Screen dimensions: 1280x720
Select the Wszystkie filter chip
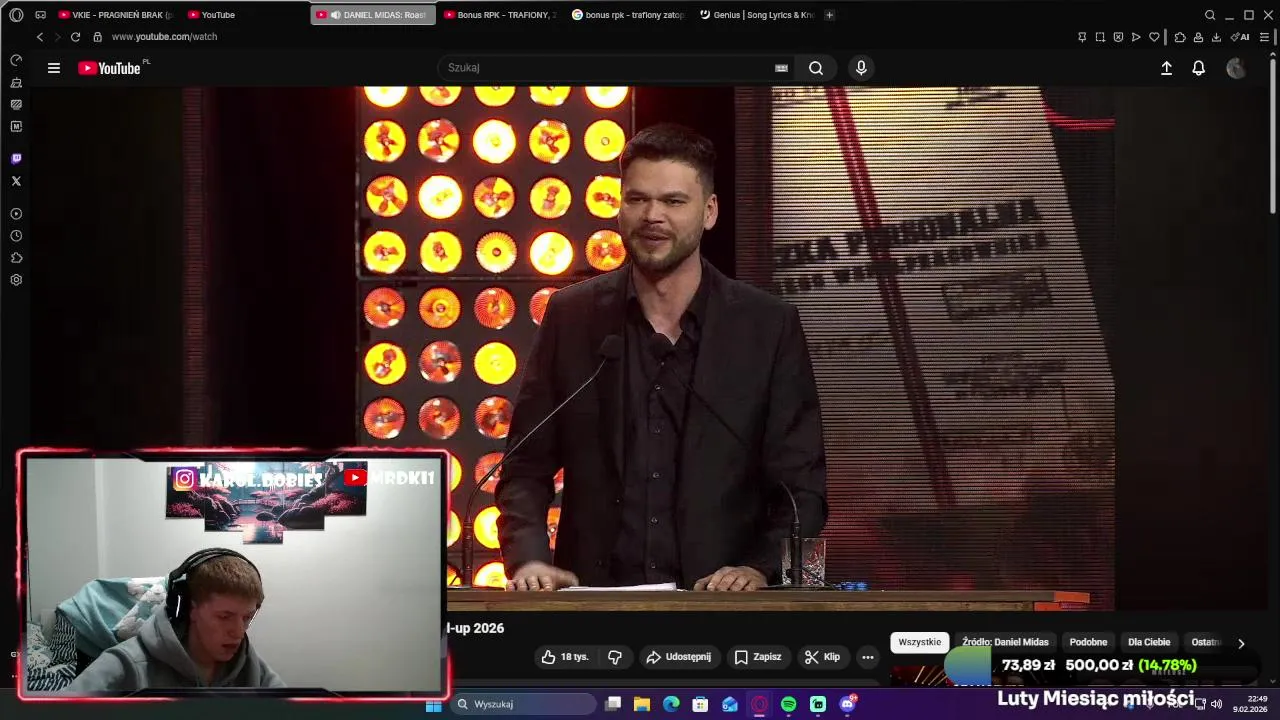click(x=920, y=642)
